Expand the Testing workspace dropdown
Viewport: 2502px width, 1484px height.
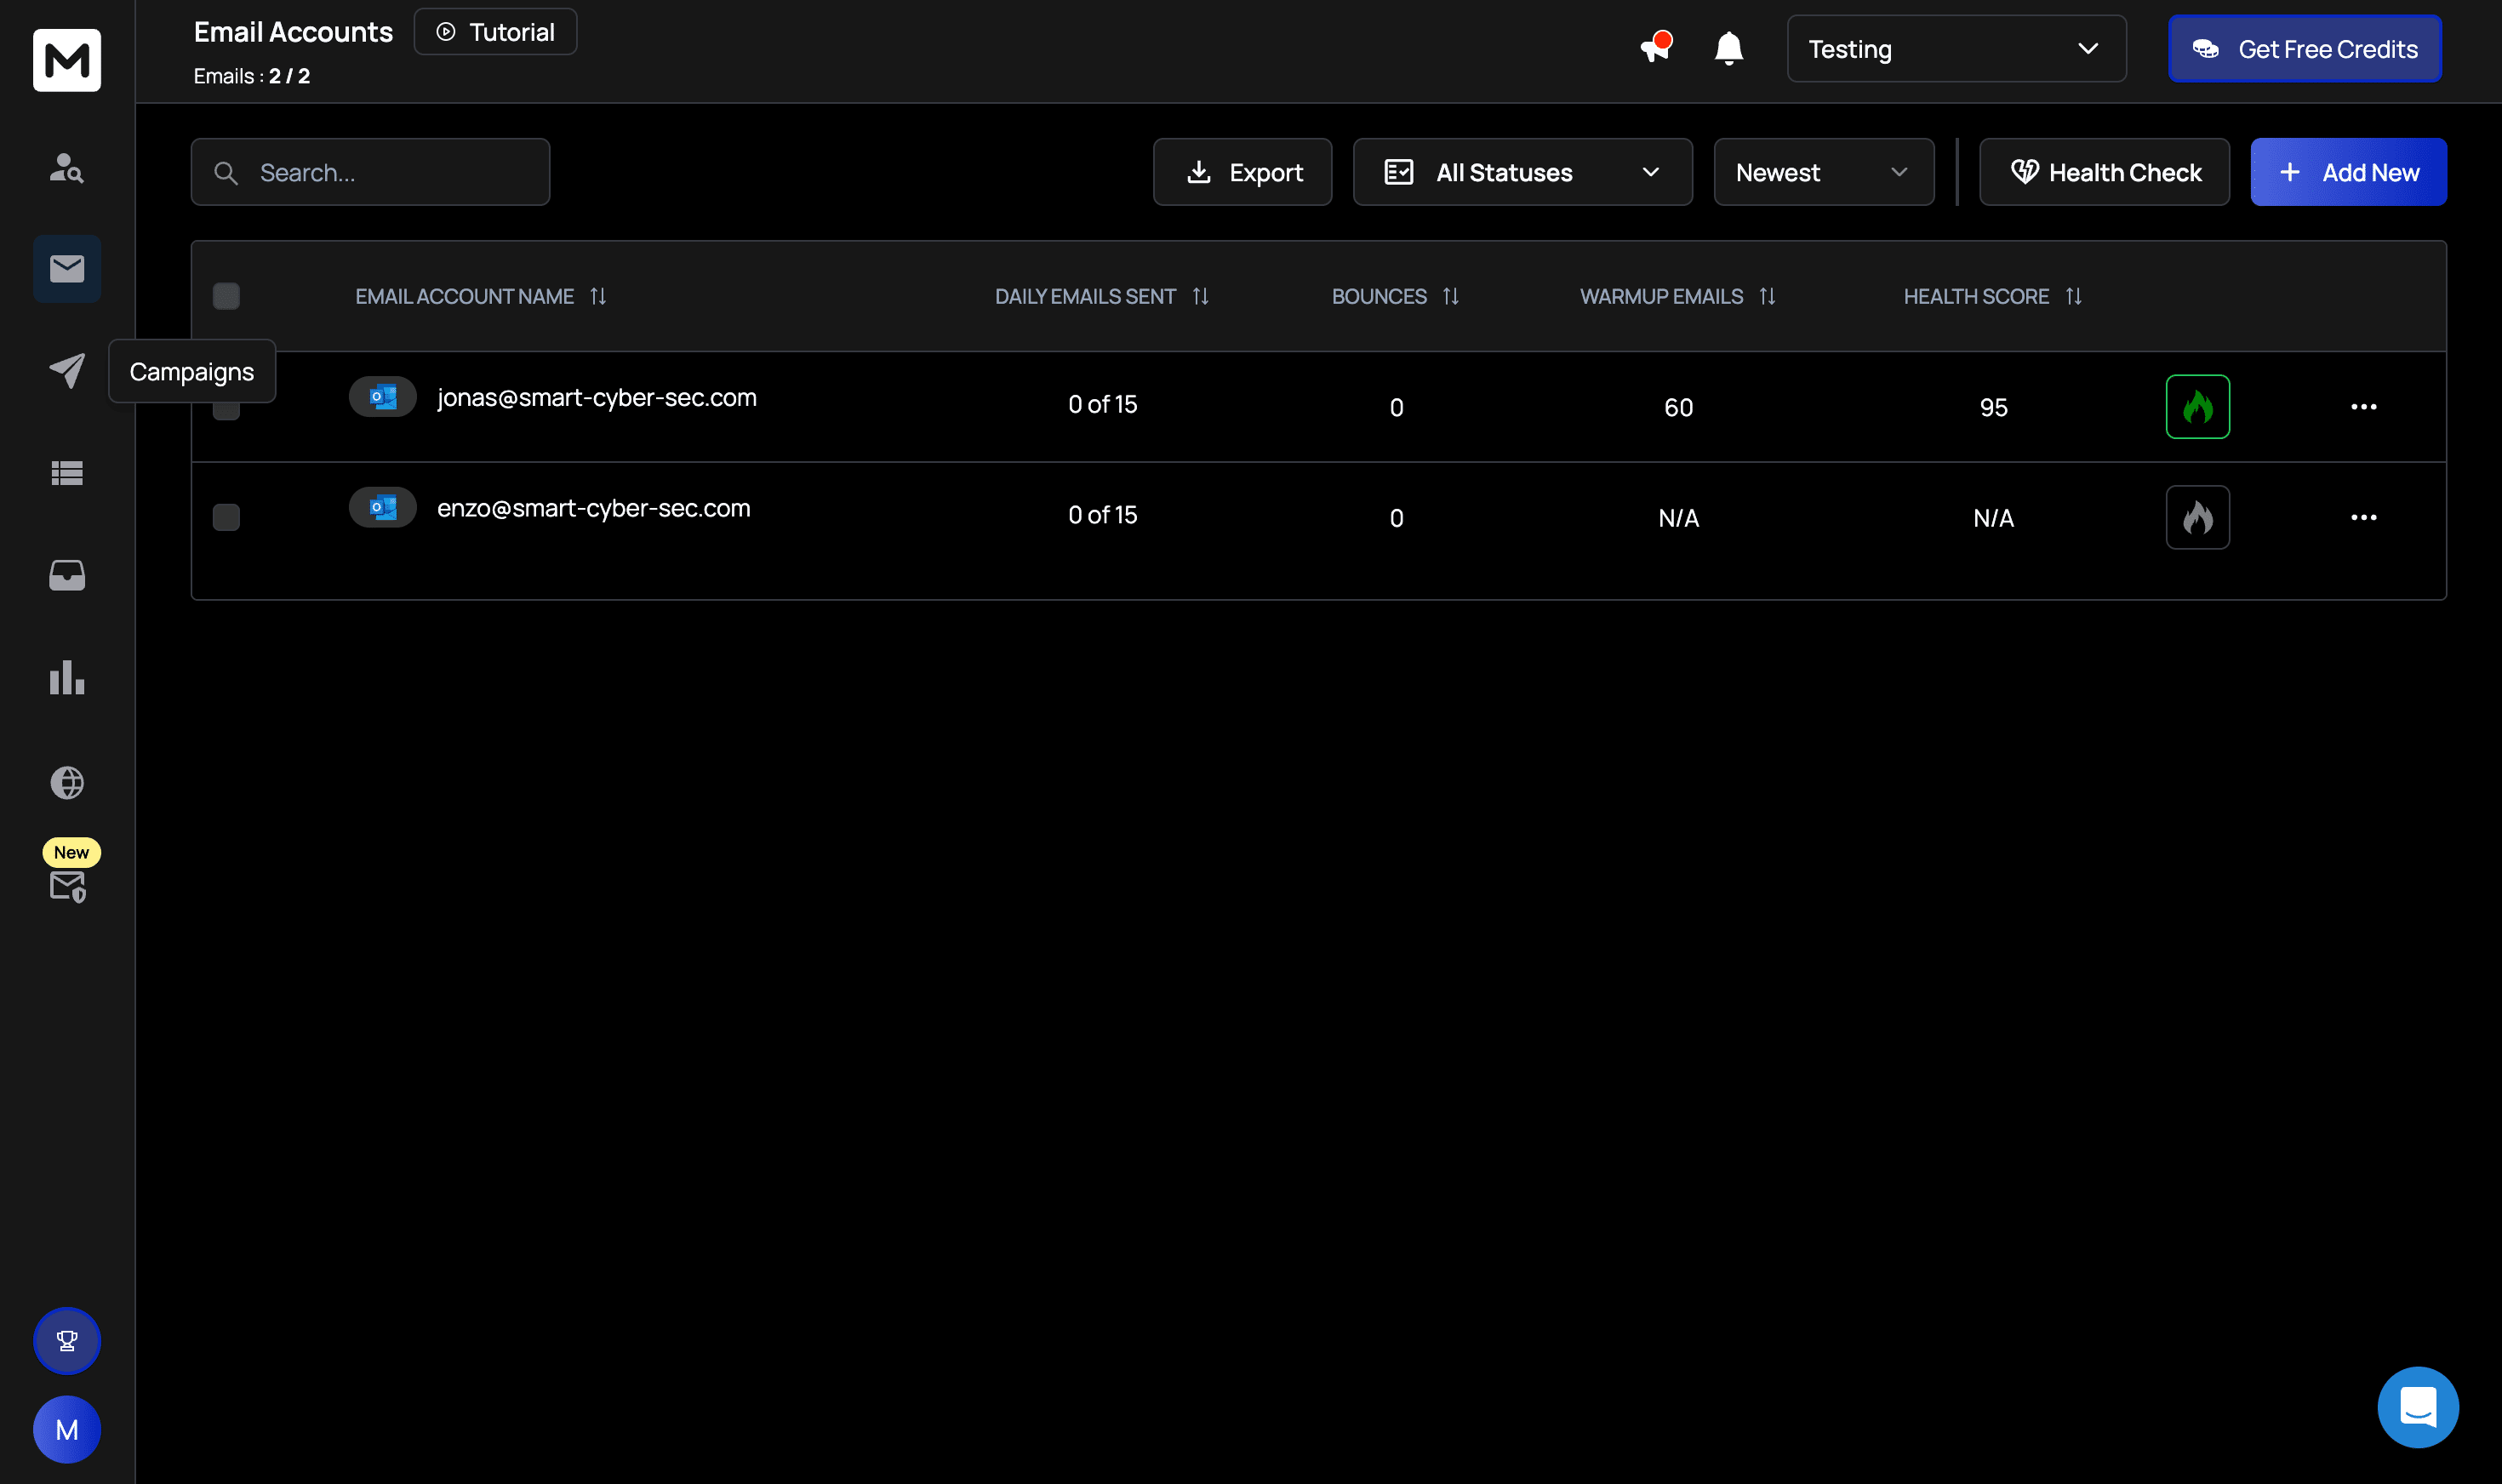point(1955,49)
